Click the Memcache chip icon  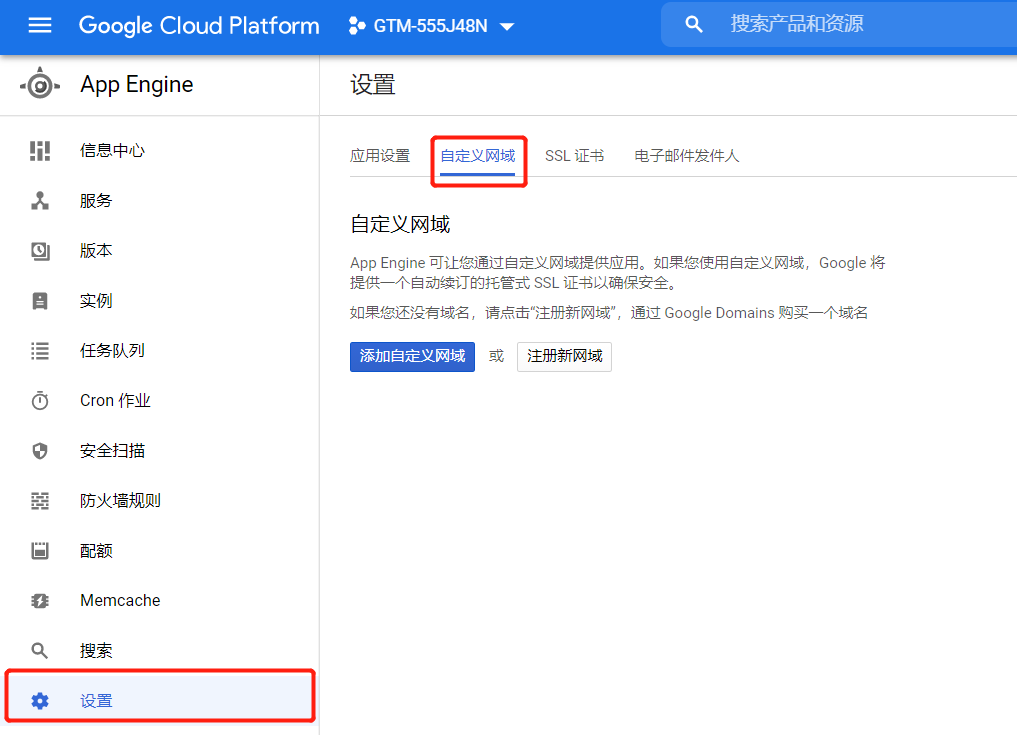coord(40,601)
